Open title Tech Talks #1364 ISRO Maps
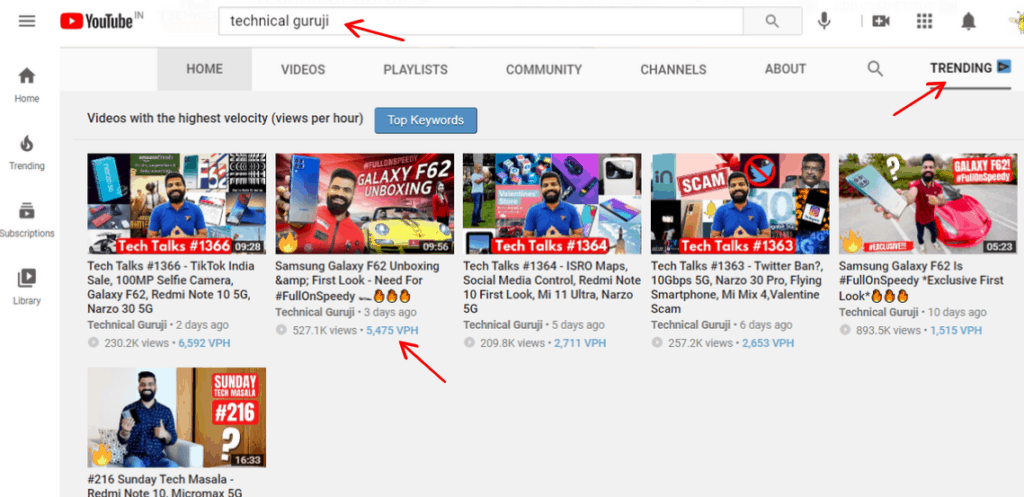Image resolution: width=1024 pixels, height=497 pixels. [x=552, y=287]
